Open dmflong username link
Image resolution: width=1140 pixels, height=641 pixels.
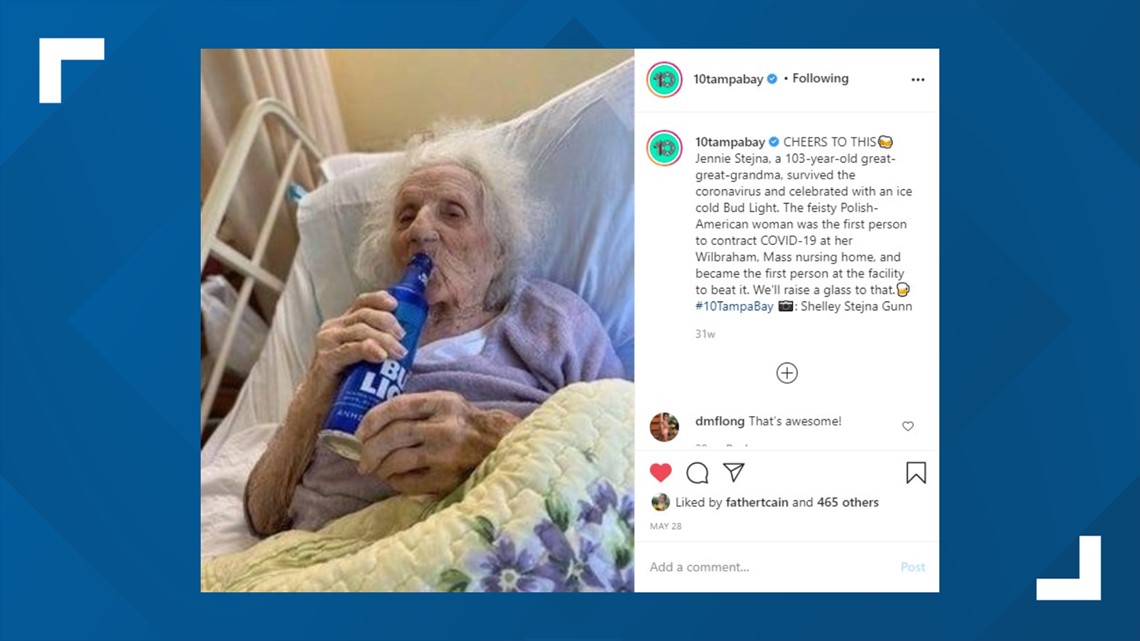[720, 421]
